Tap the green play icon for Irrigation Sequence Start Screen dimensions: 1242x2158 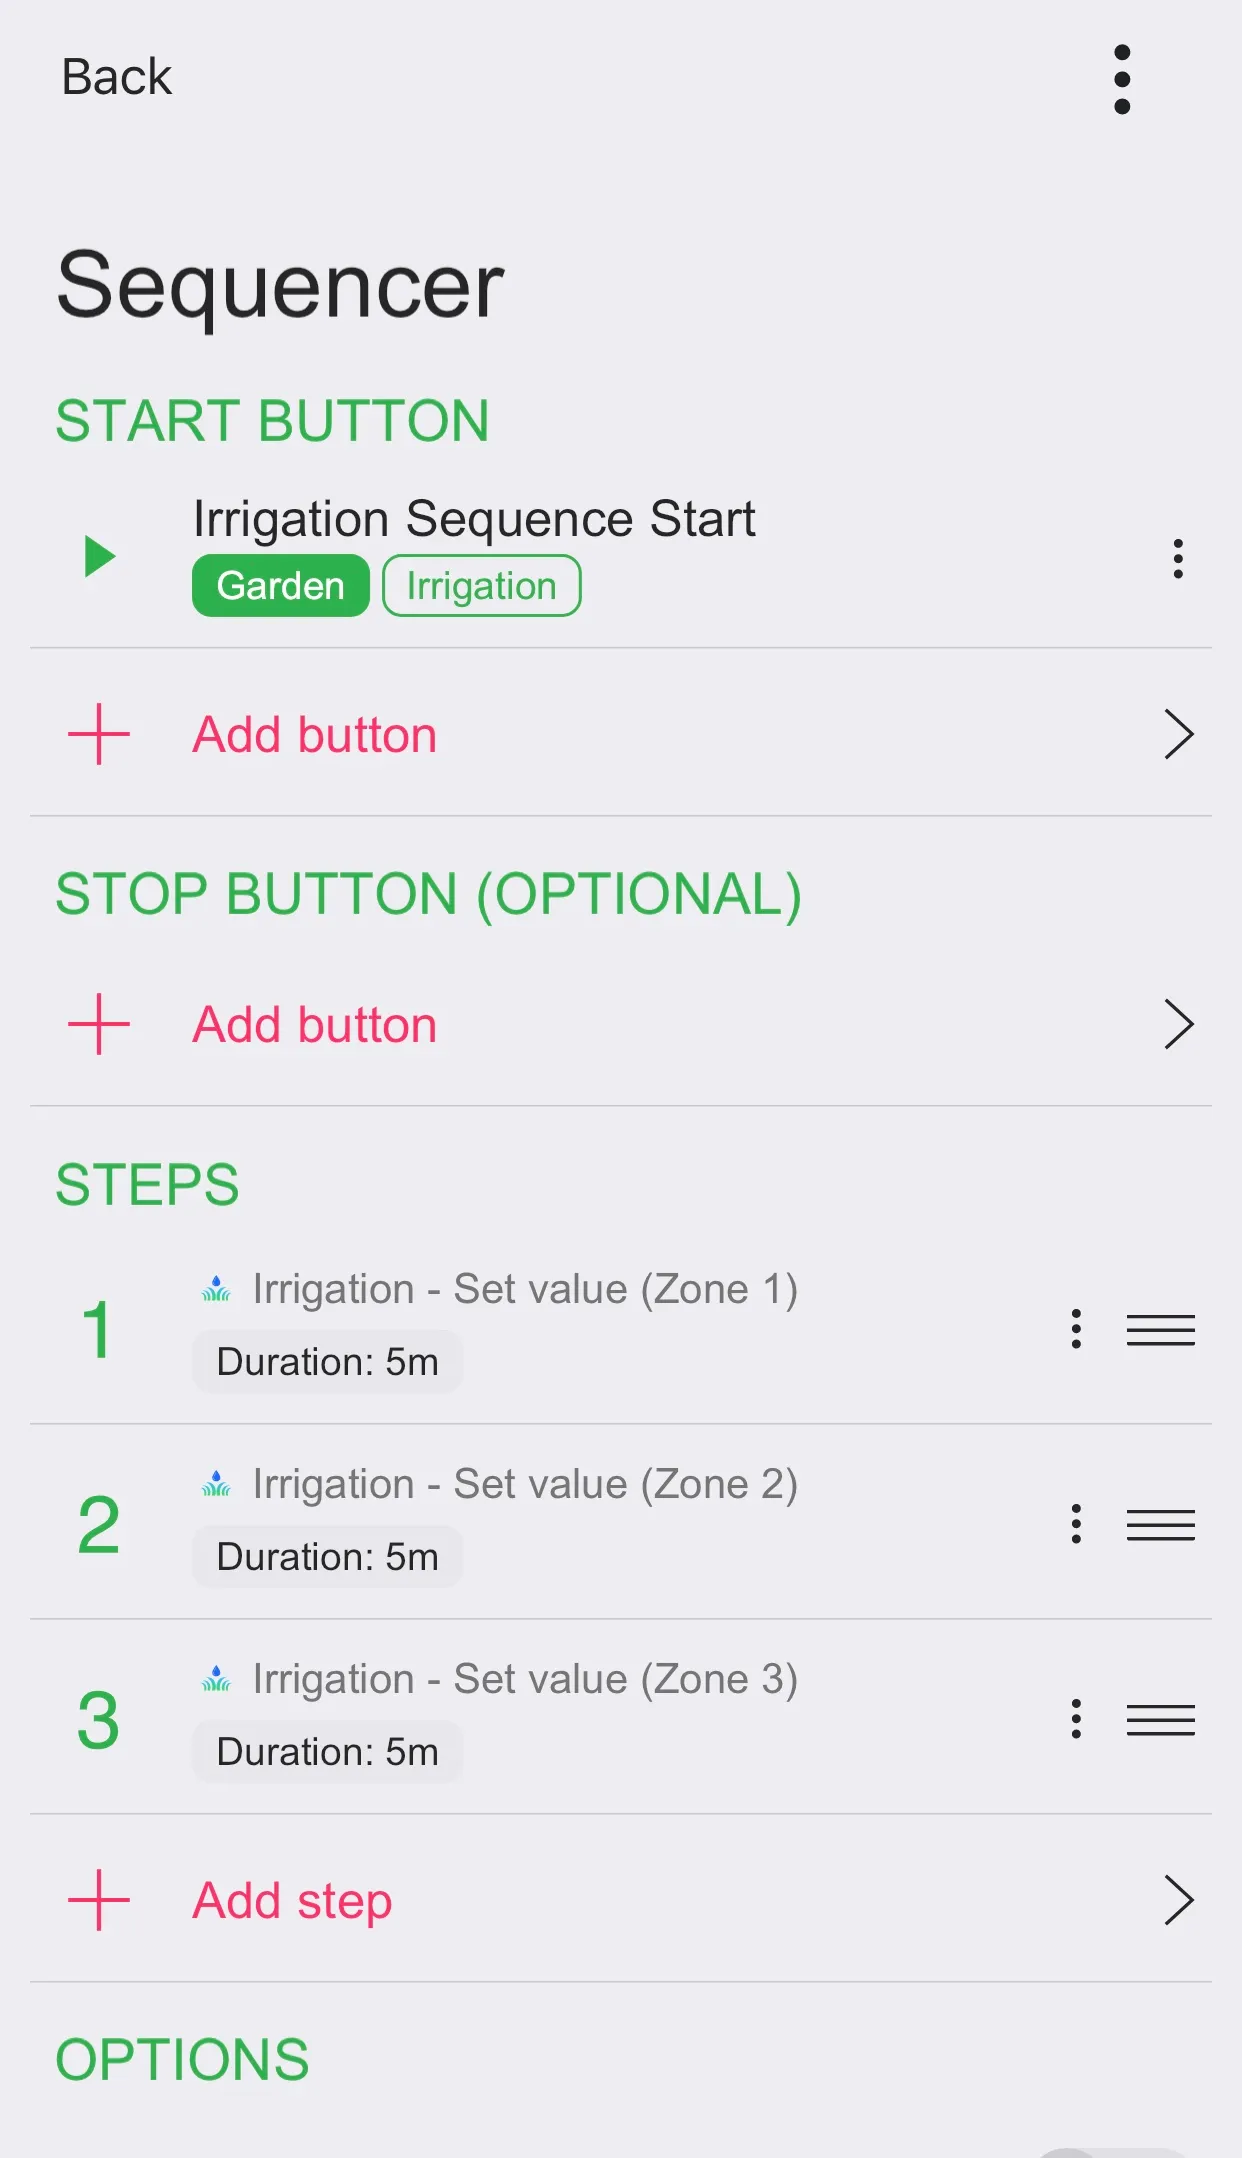pos(99,557)
